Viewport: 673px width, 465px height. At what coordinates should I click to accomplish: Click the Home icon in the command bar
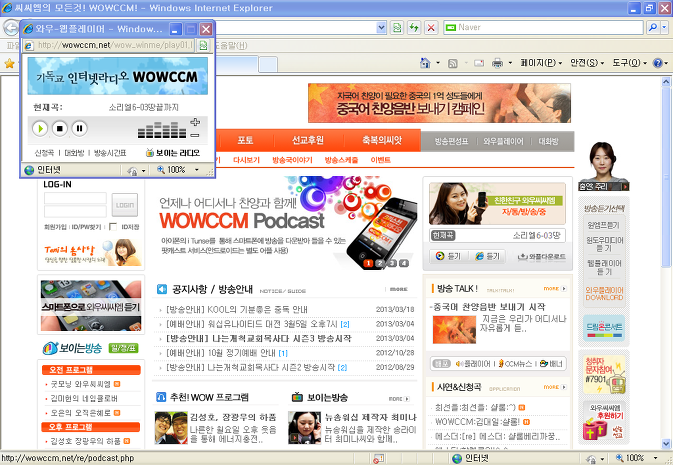(425, 63)
